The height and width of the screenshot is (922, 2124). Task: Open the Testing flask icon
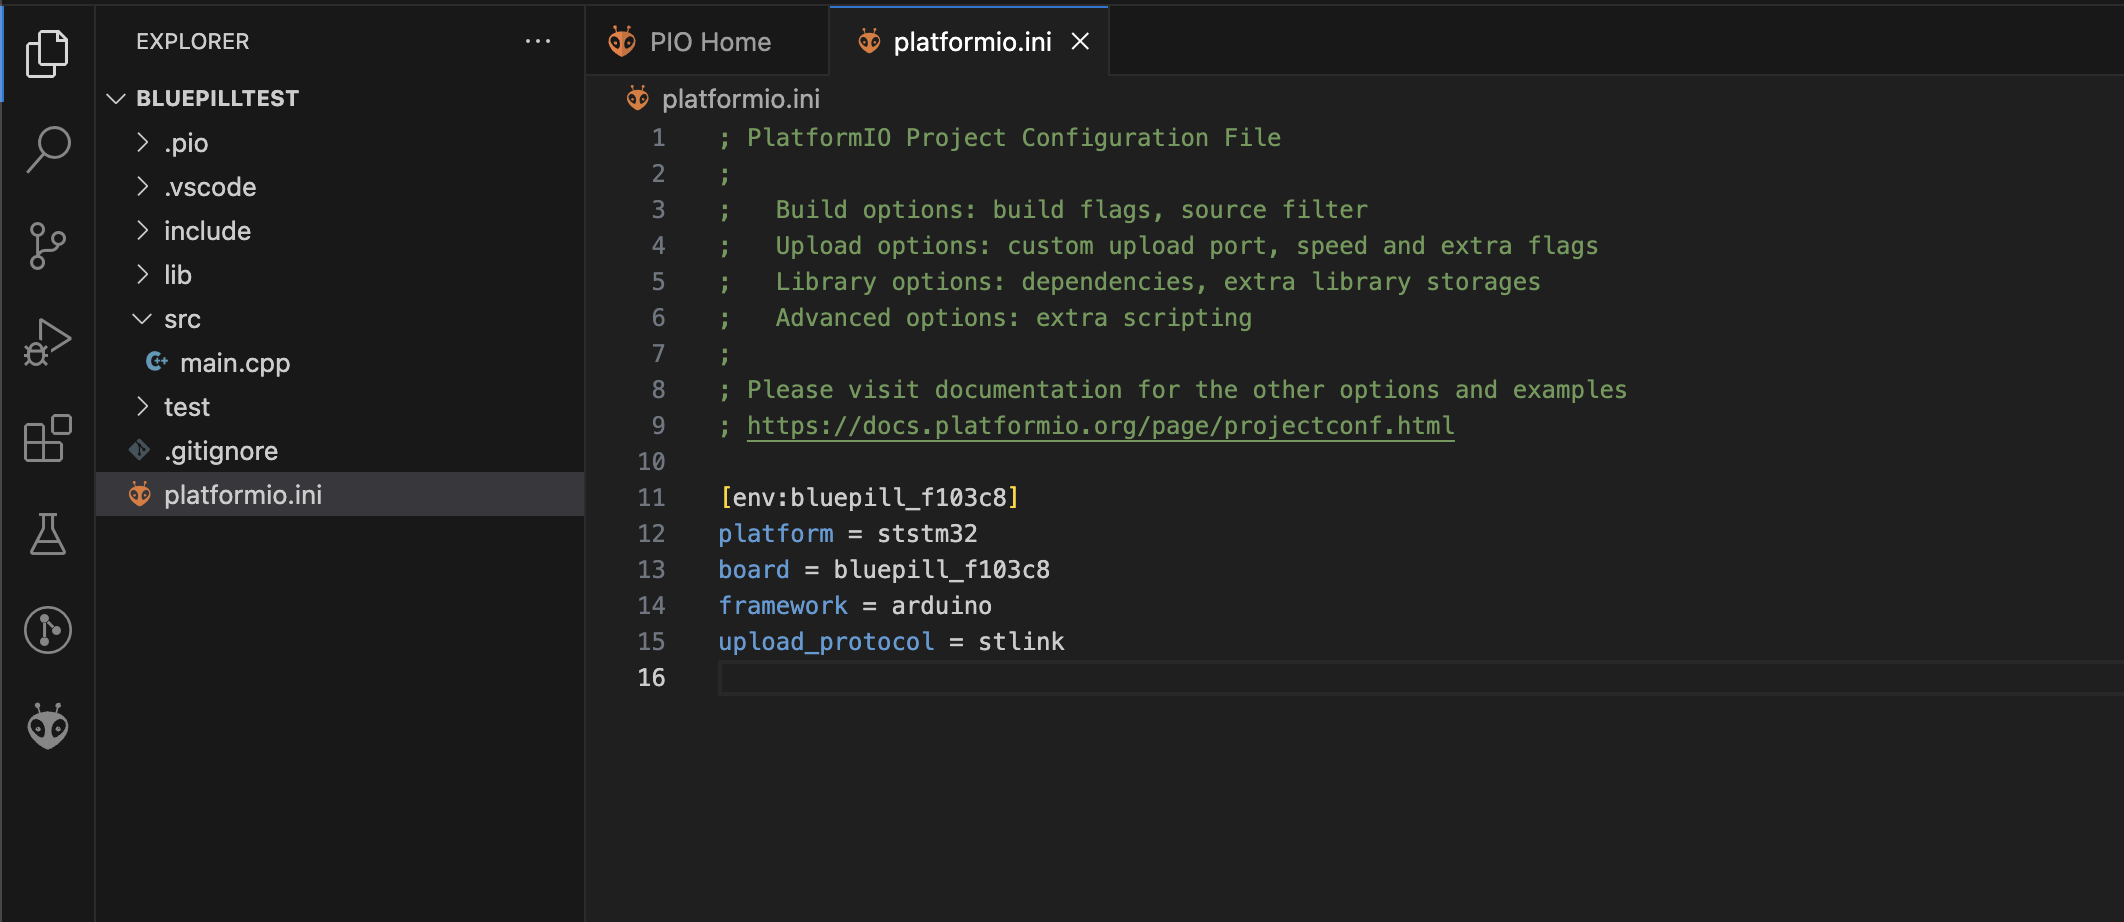pyautogui.click(x=47, y=534)
